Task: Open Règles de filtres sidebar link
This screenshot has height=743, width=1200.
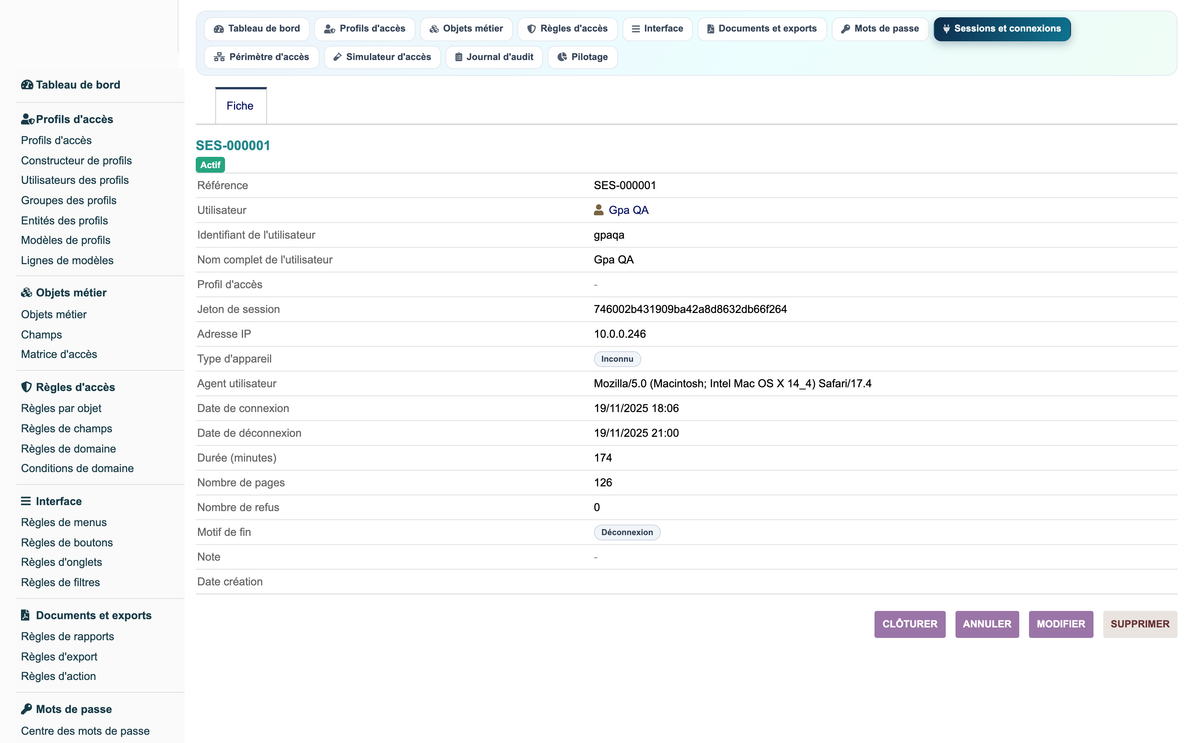Action: 60,582
